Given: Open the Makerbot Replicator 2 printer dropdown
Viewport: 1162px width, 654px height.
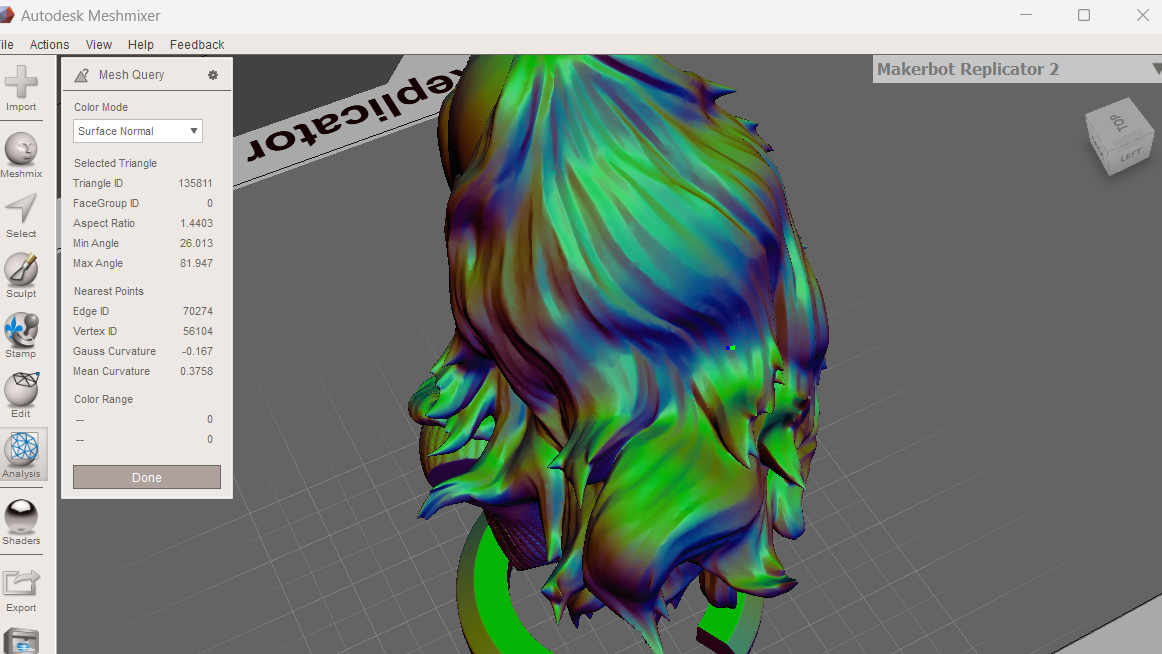Looking at the screenshot, I should (x=1154, y=70).
